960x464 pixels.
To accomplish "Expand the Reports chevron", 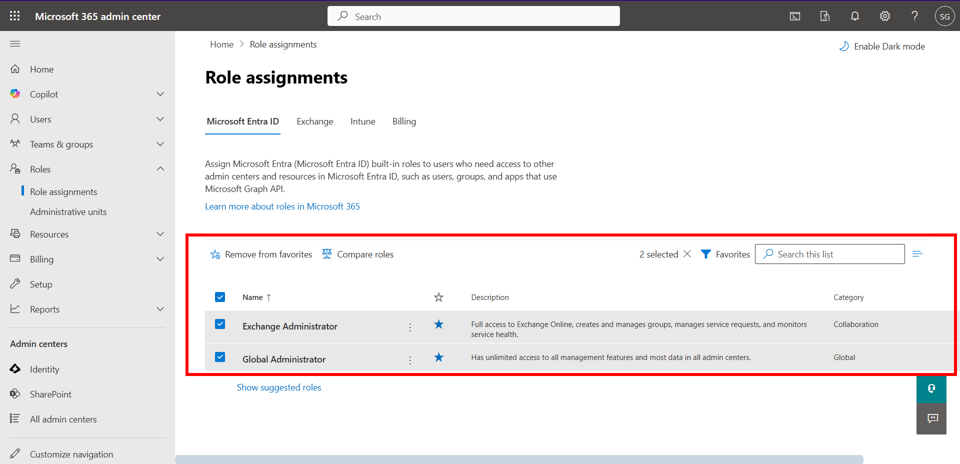I will pos(160,310).
